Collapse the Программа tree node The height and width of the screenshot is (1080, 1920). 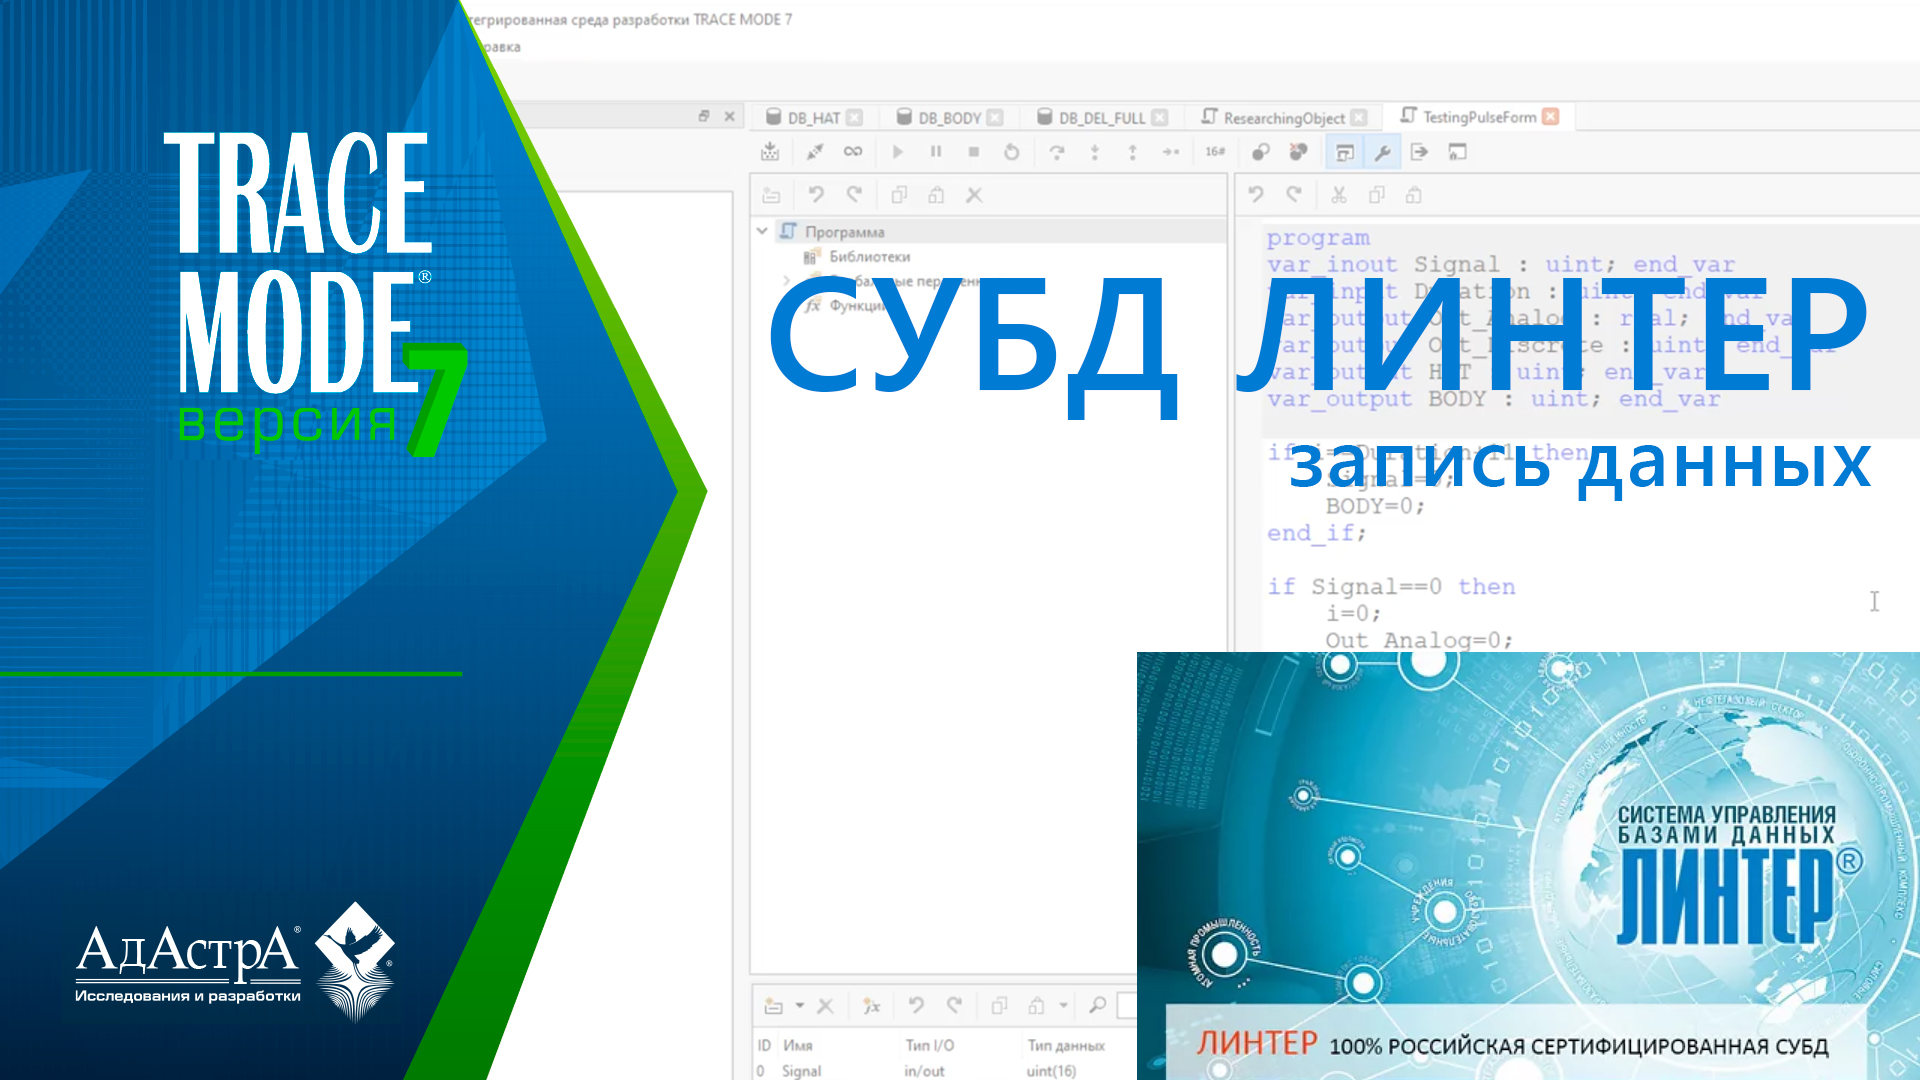click(x=764, y=231)
